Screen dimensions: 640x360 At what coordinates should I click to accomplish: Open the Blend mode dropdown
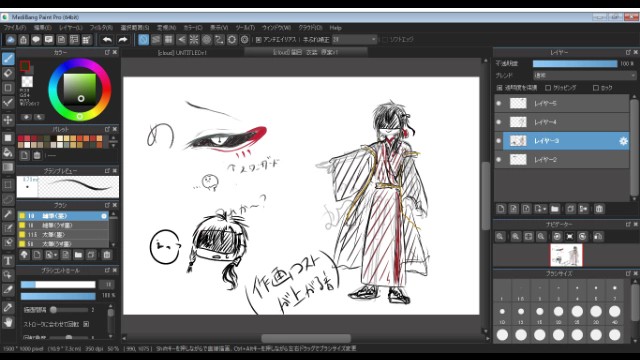click(584, 76)
